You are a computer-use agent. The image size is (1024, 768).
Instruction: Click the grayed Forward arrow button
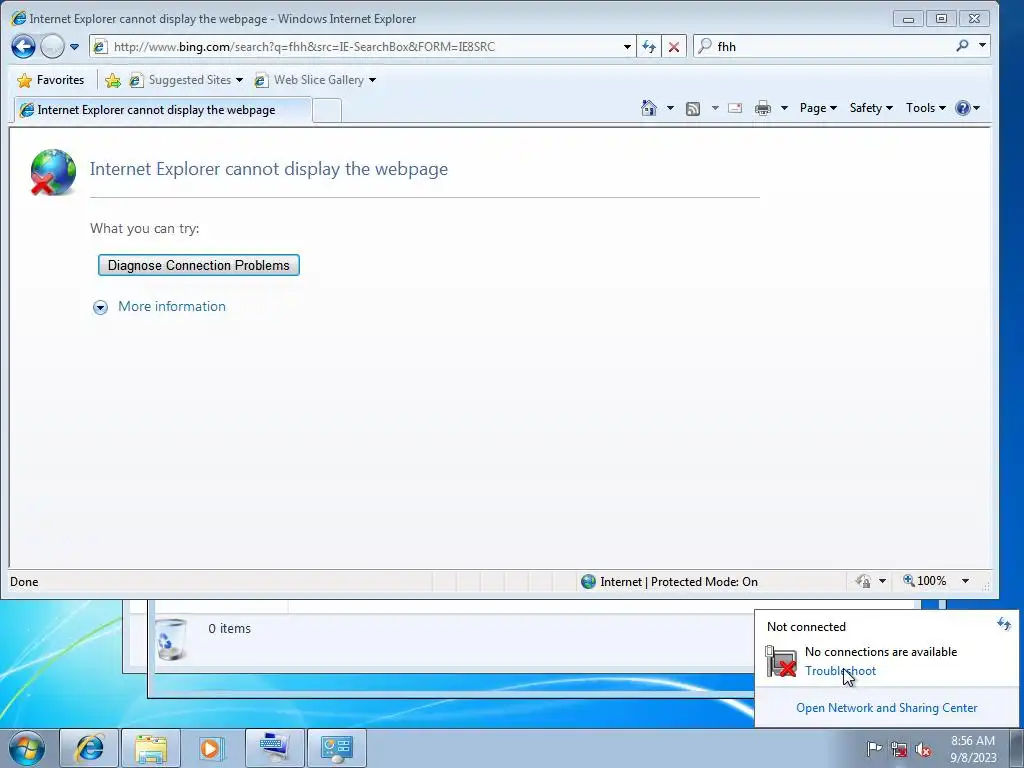[x=52, y=46]
